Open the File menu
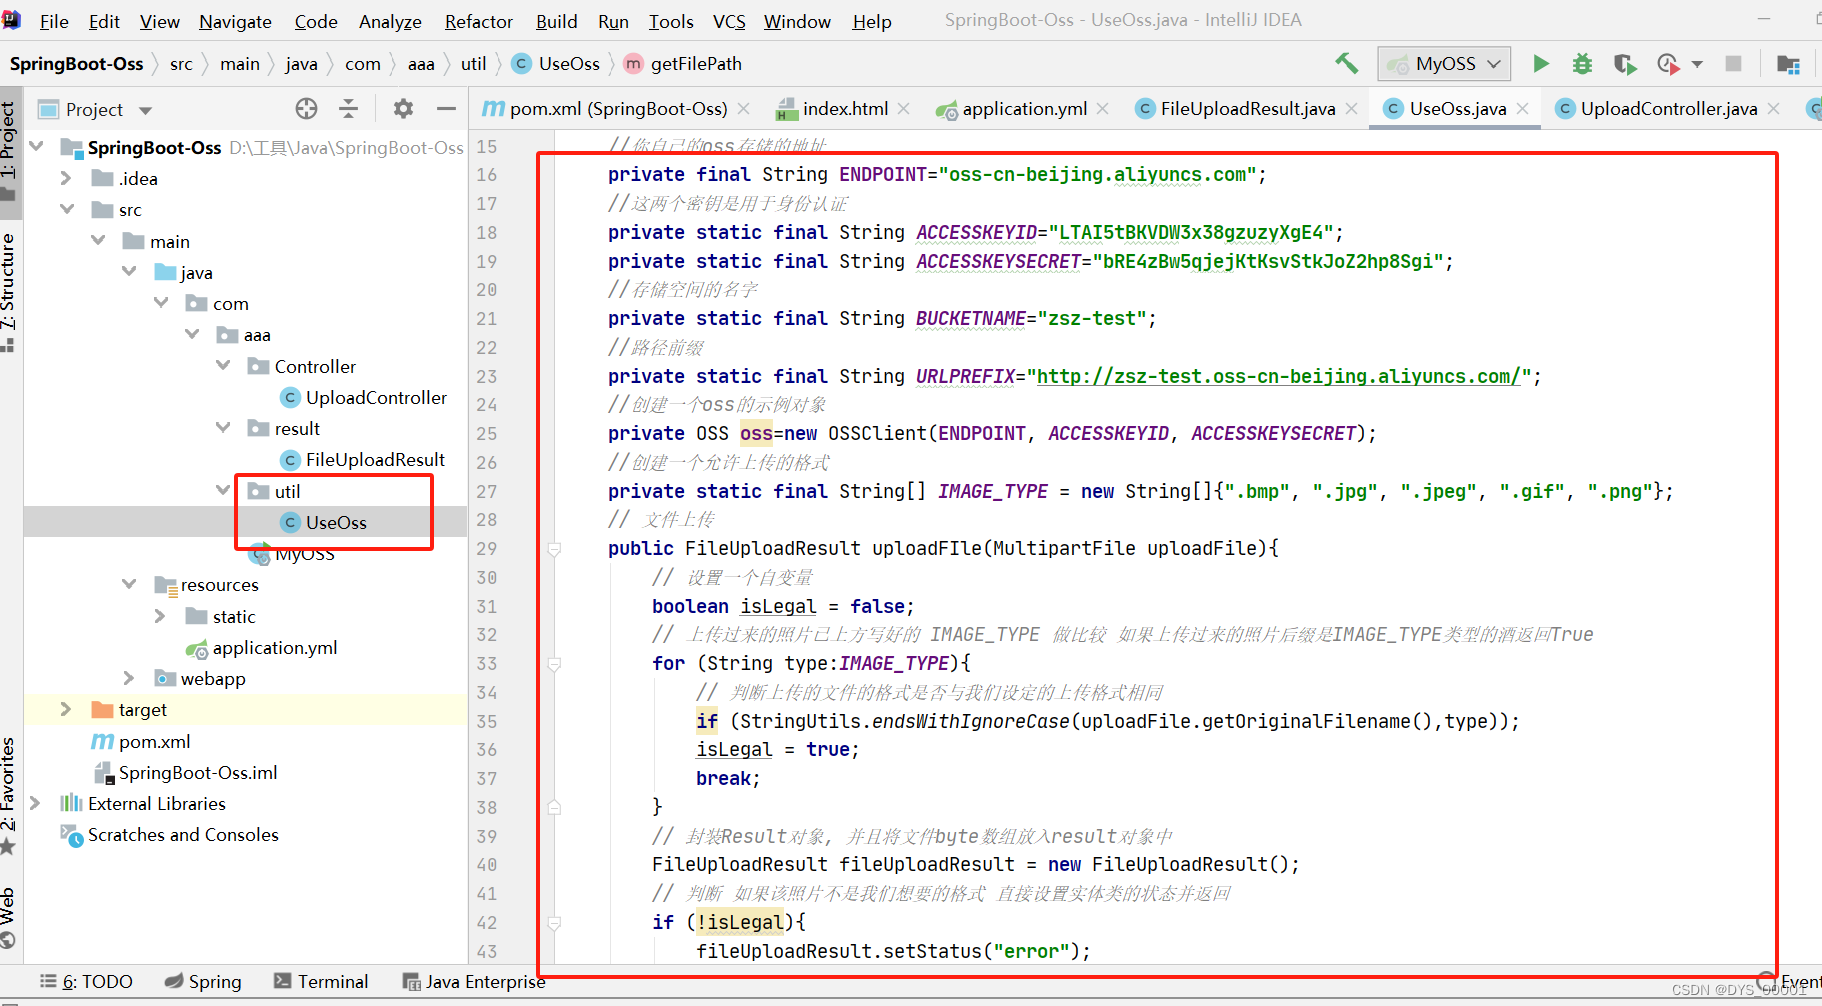Screen dimensions: 1822x1006 [54, 21]
